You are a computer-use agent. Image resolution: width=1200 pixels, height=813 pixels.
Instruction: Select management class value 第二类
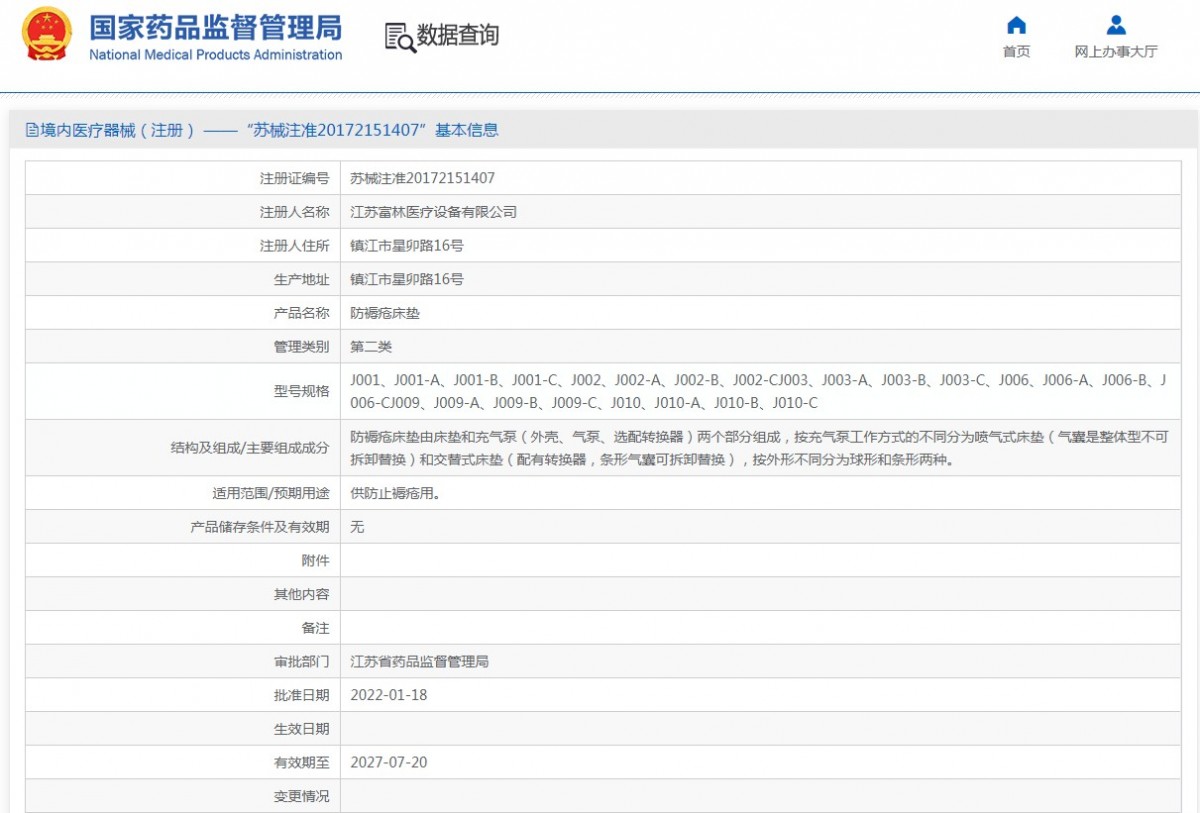coord(371,347)
